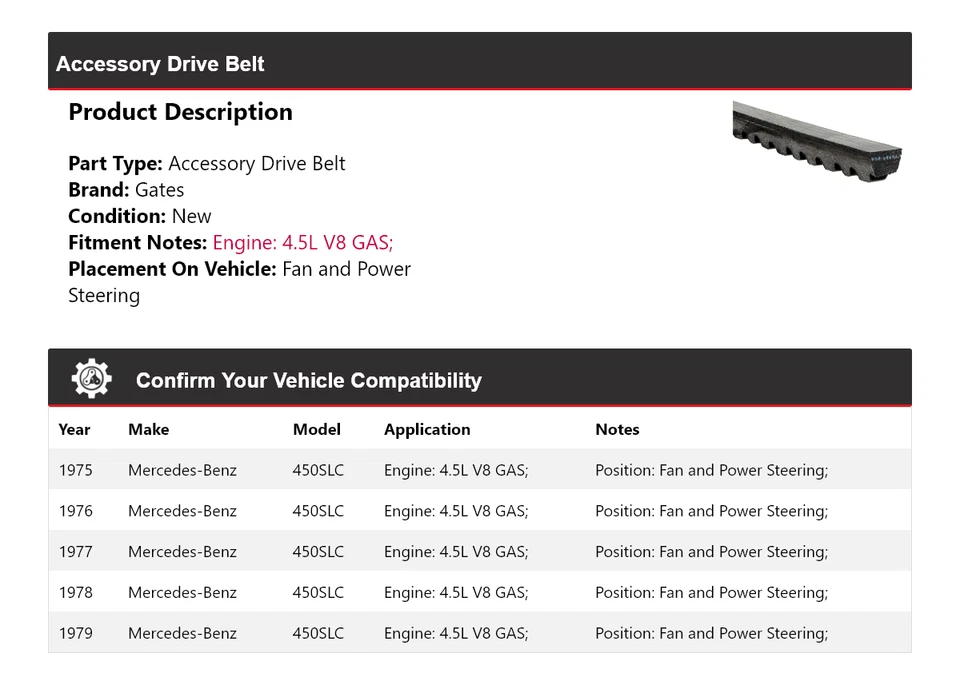The width and height of the screenshot is (960, 685).
Task: Click the Part Type: Accessory Drive Belt line
Action: (206, 164)
